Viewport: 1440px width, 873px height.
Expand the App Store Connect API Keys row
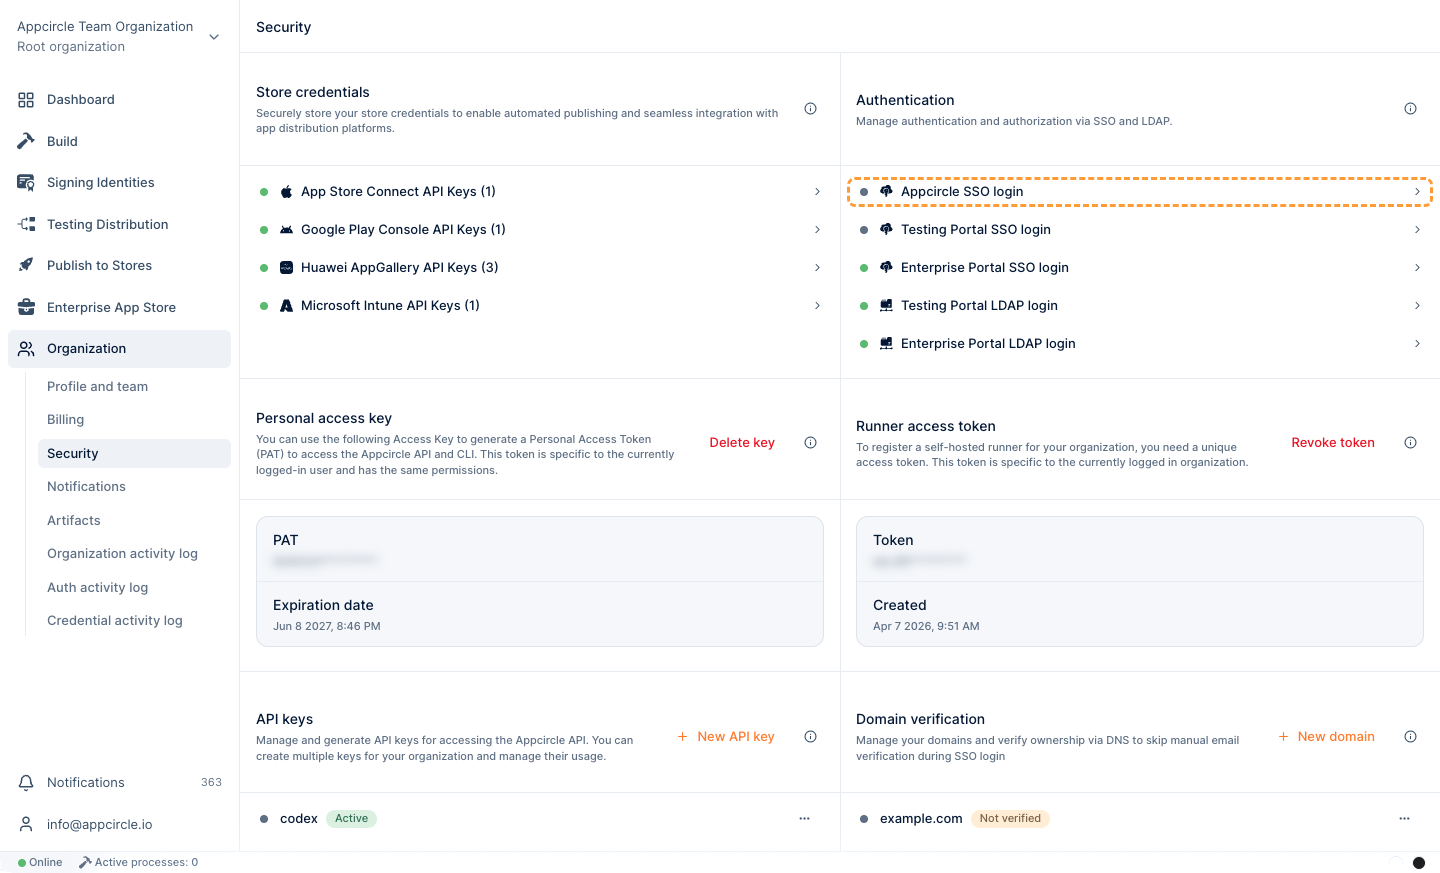coord(540,192)
